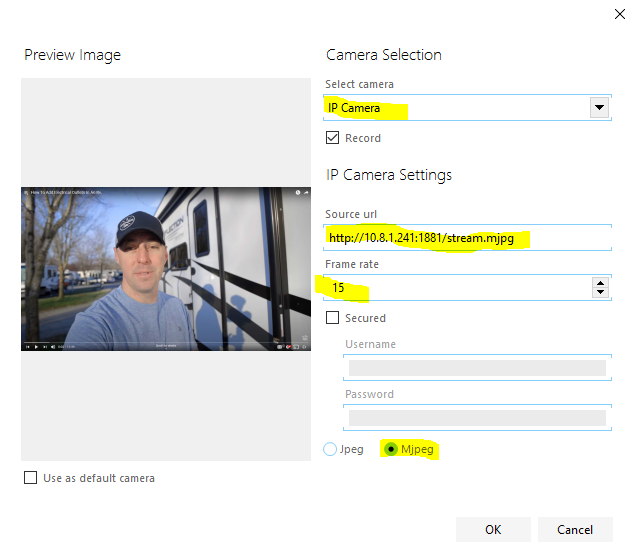Open the Select camera dropdown arrow

[599, 108]
